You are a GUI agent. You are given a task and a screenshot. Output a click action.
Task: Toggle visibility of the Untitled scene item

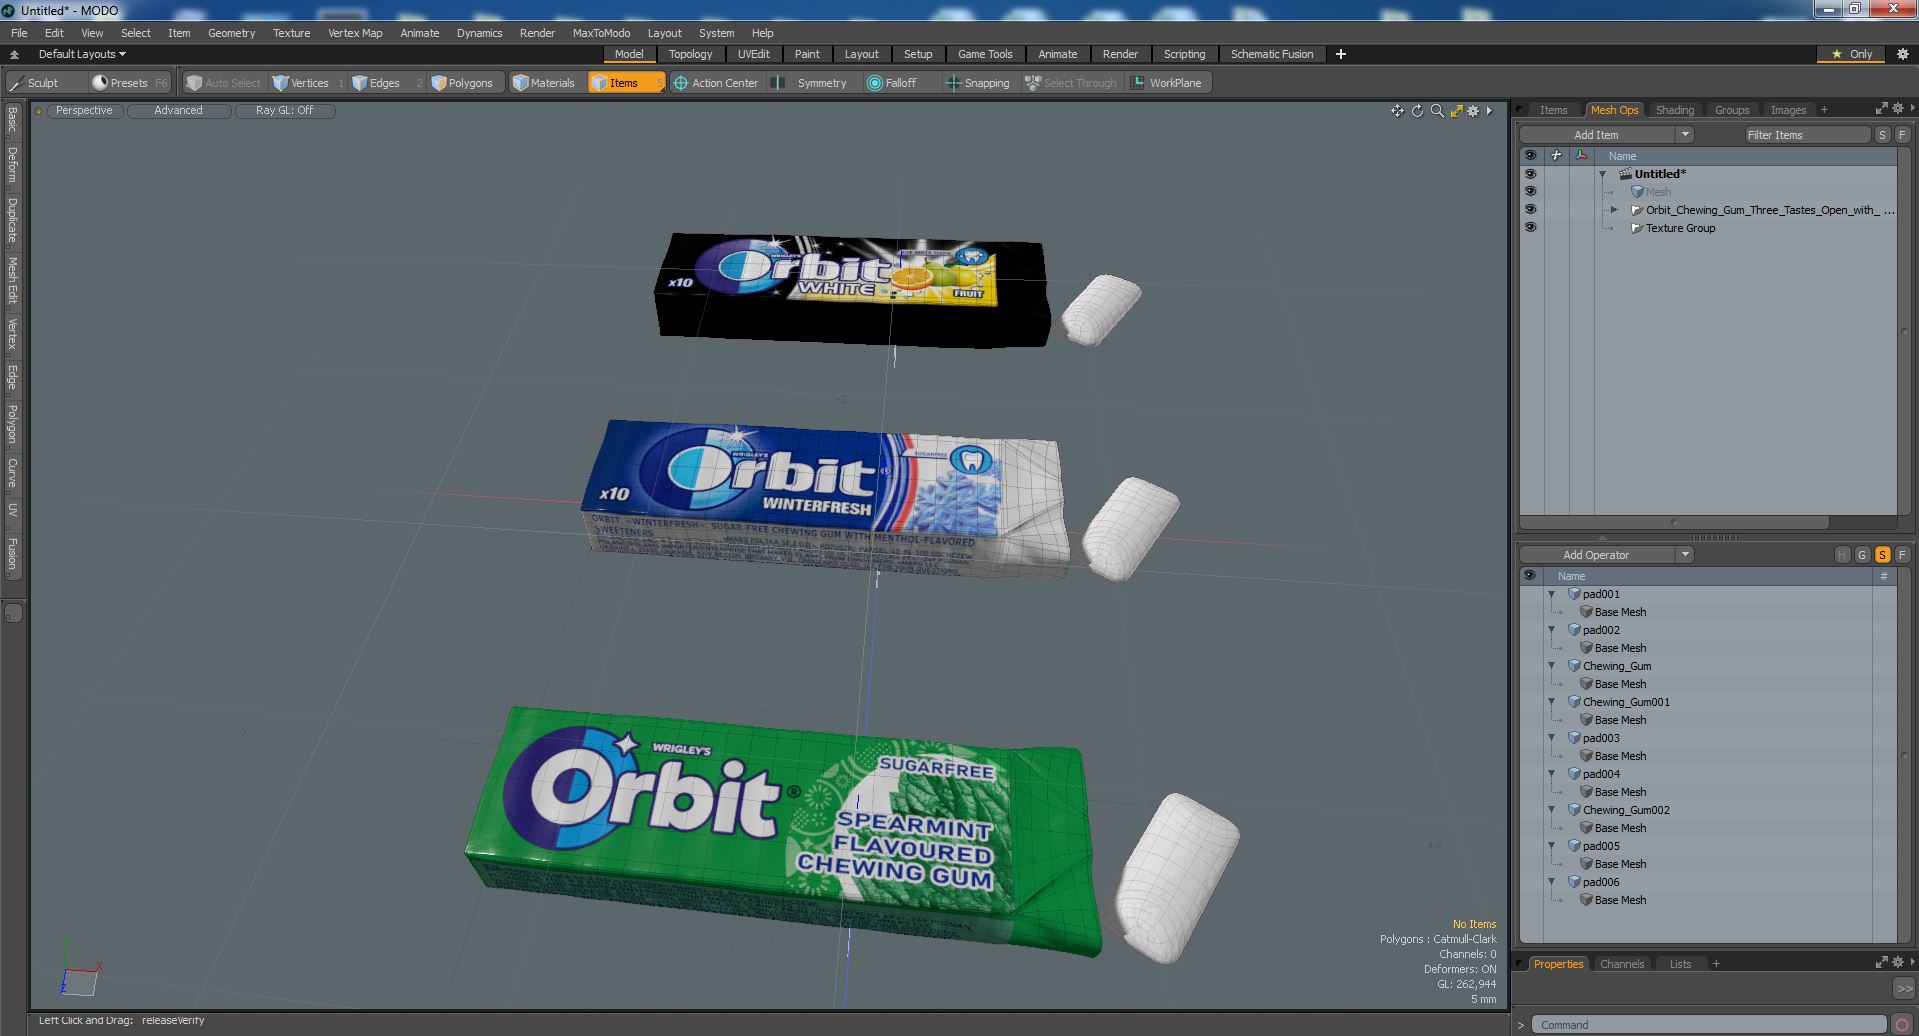1530,174
